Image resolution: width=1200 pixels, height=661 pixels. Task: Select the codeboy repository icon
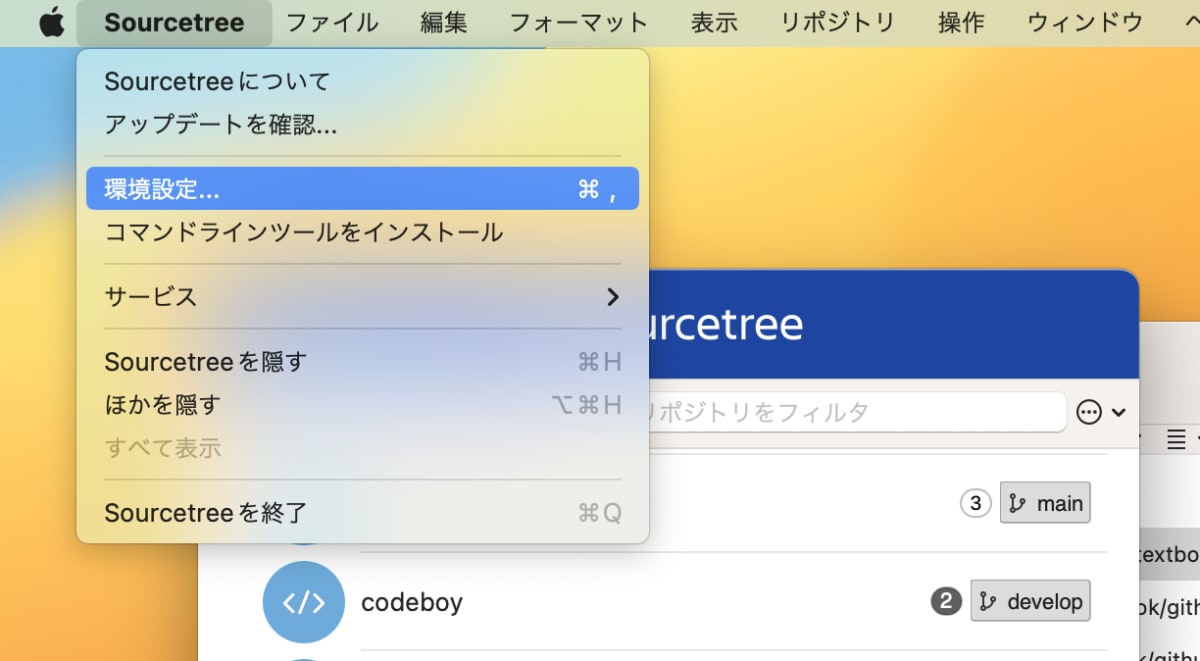(303, 602)
